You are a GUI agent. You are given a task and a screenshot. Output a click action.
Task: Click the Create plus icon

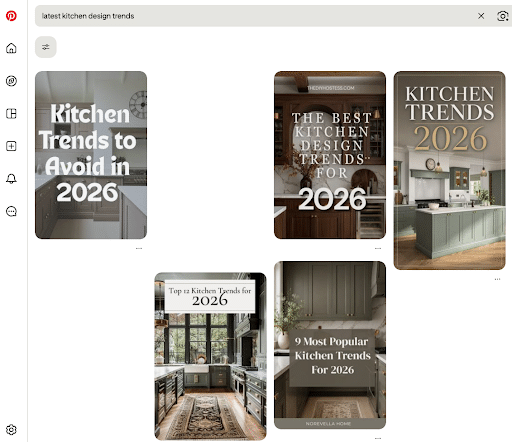[x=11, y=146]
